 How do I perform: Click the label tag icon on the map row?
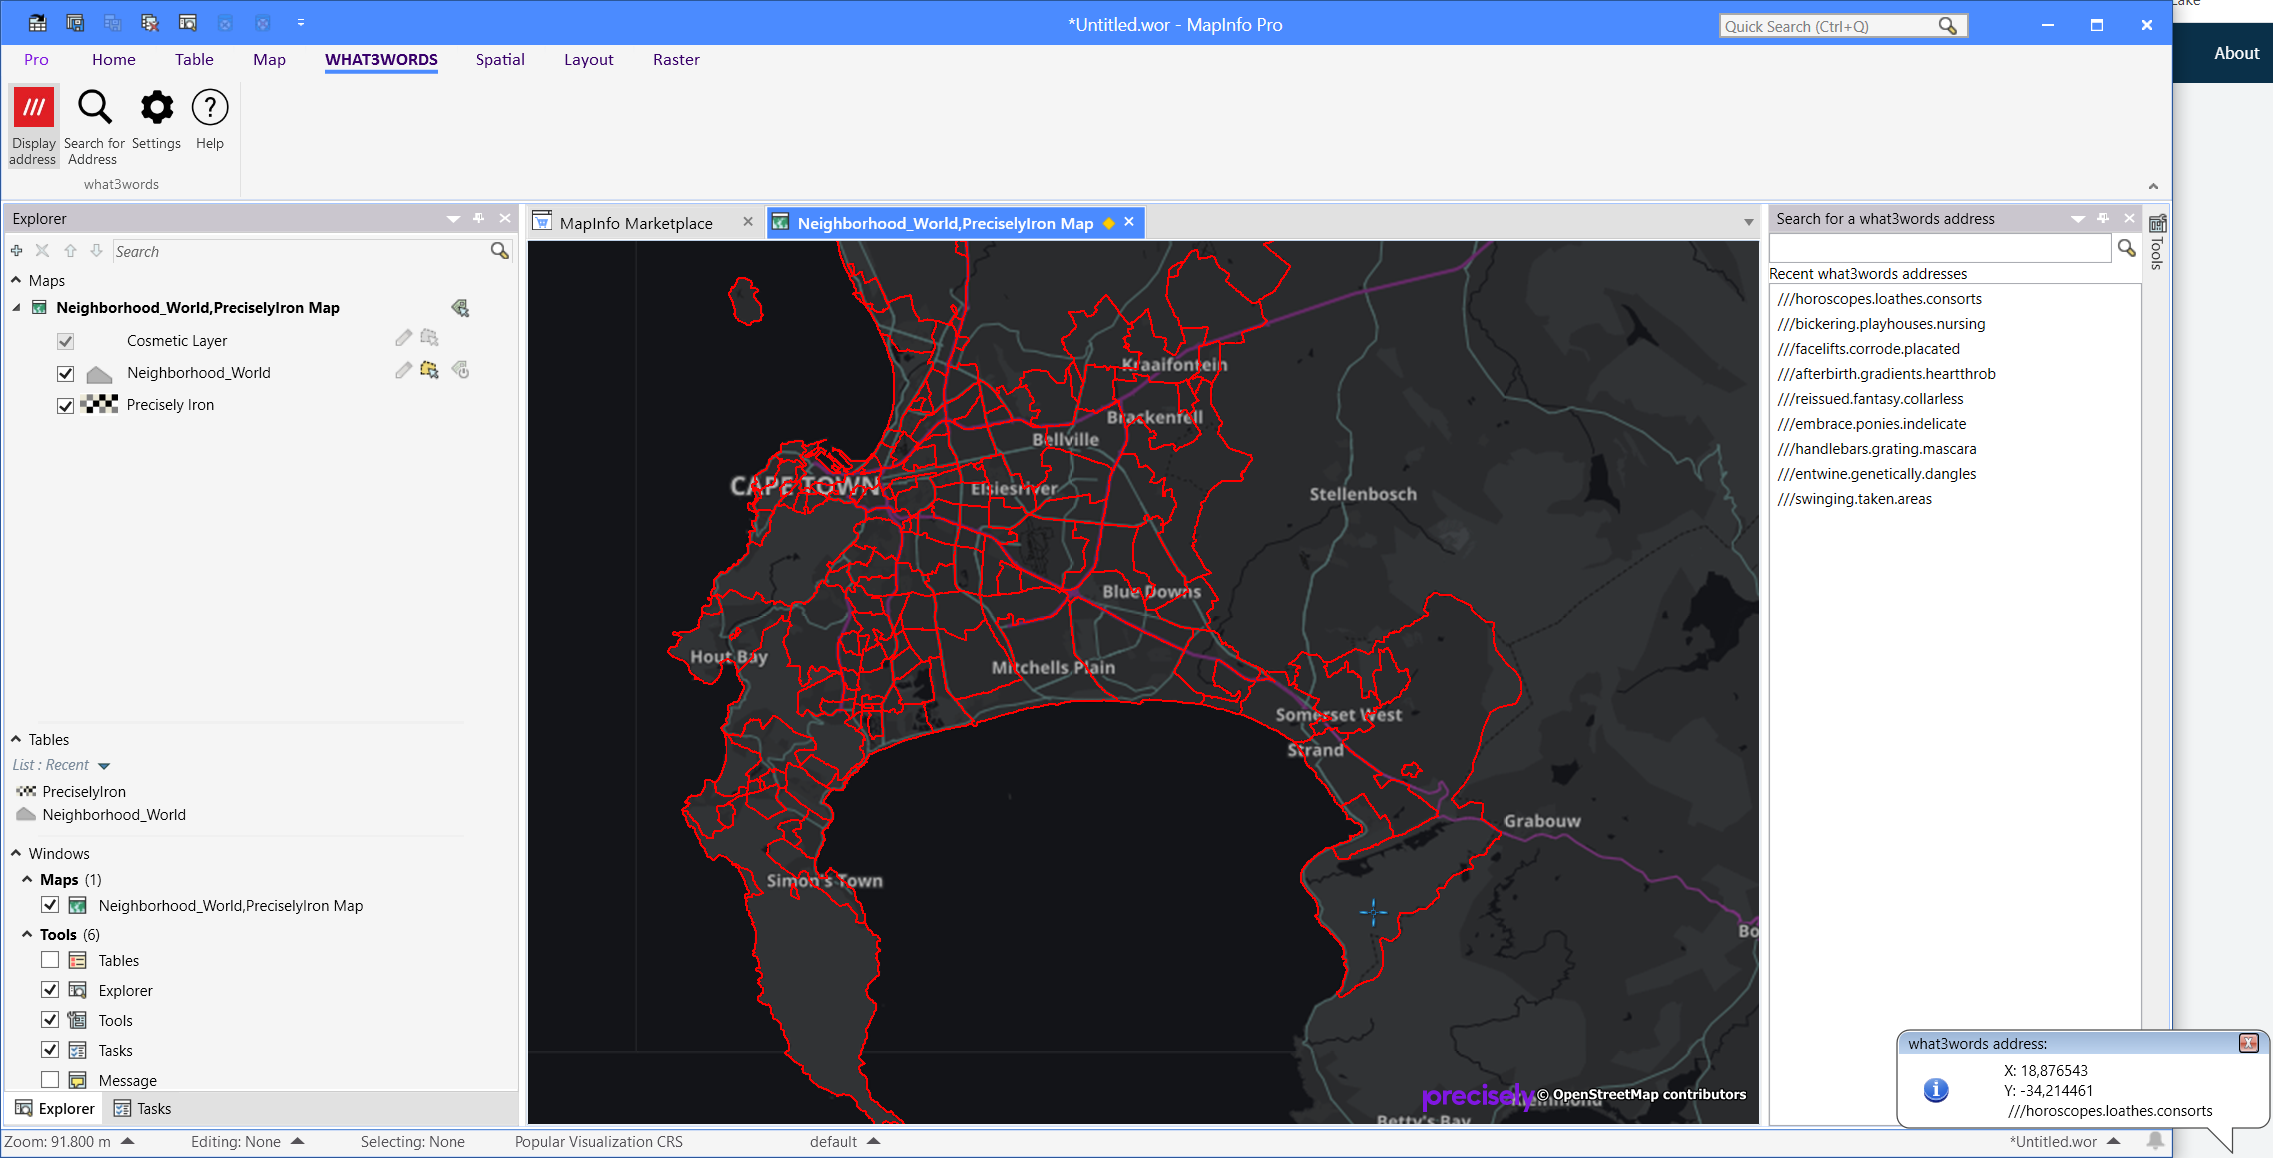460,308
